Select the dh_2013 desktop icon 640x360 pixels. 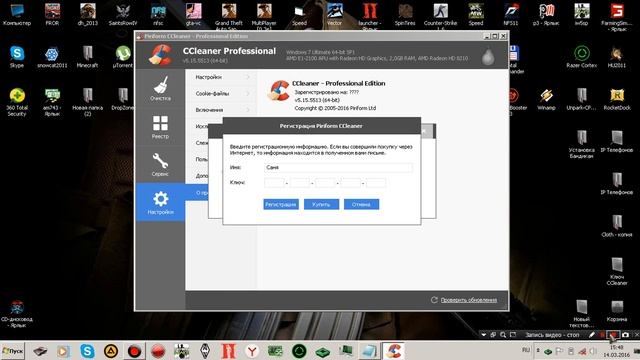pos(87,15)
